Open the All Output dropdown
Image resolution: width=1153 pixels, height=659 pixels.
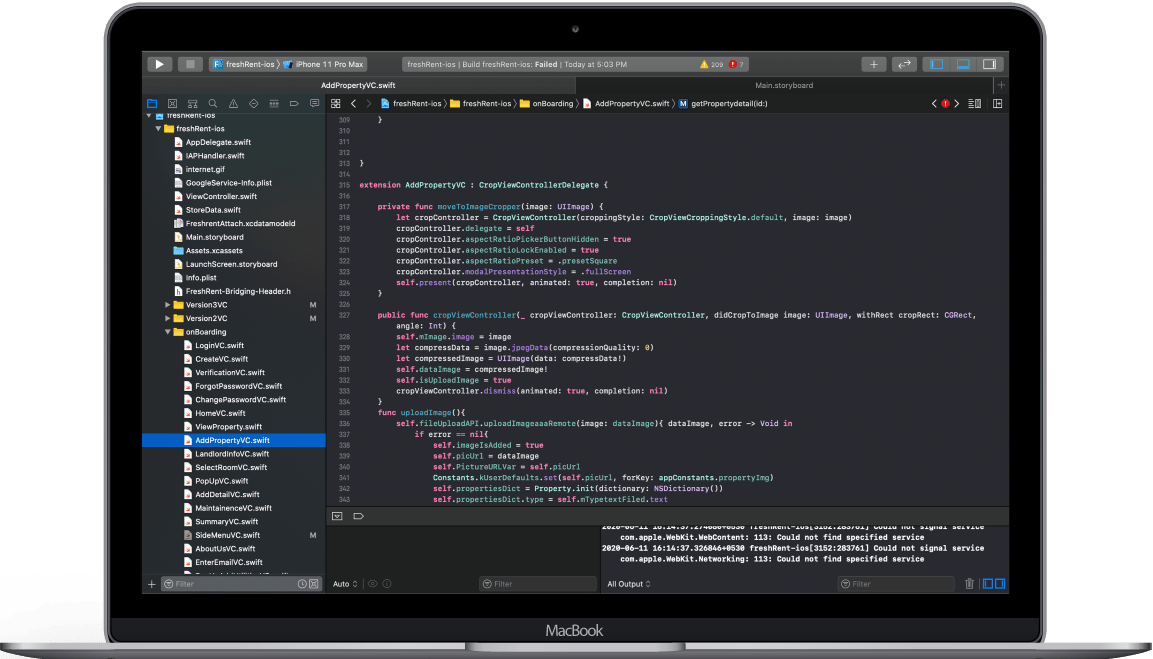click(629, 584)
